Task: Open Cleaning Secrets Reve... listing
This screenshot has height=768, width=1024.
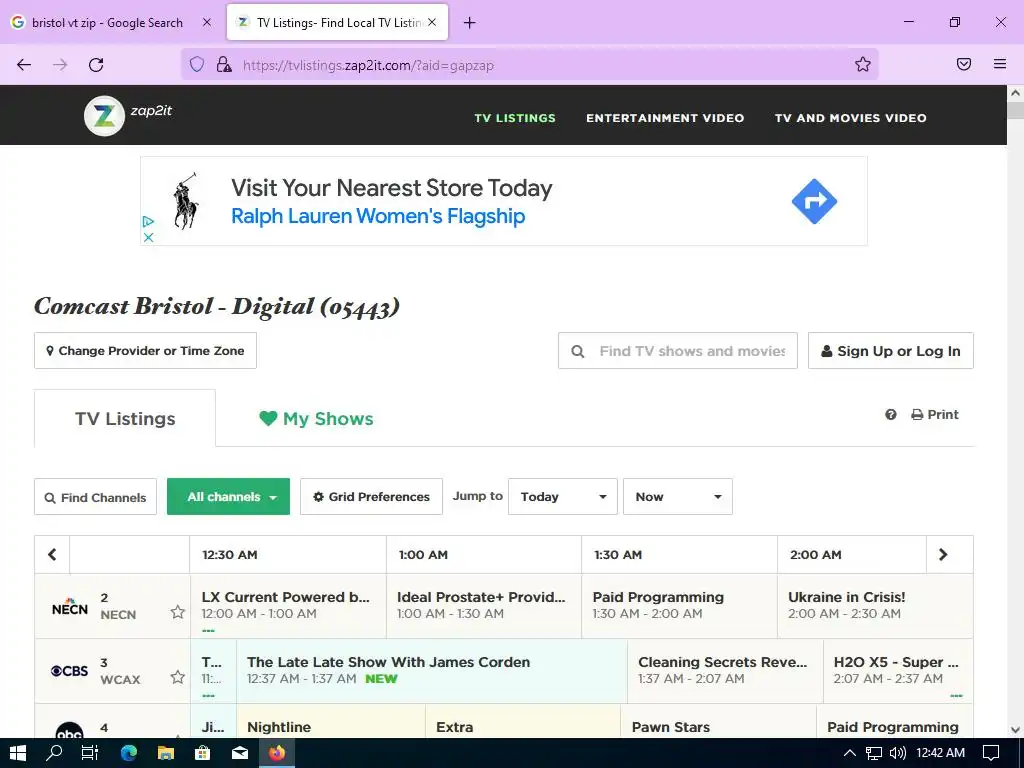Action: coord(725,671)
